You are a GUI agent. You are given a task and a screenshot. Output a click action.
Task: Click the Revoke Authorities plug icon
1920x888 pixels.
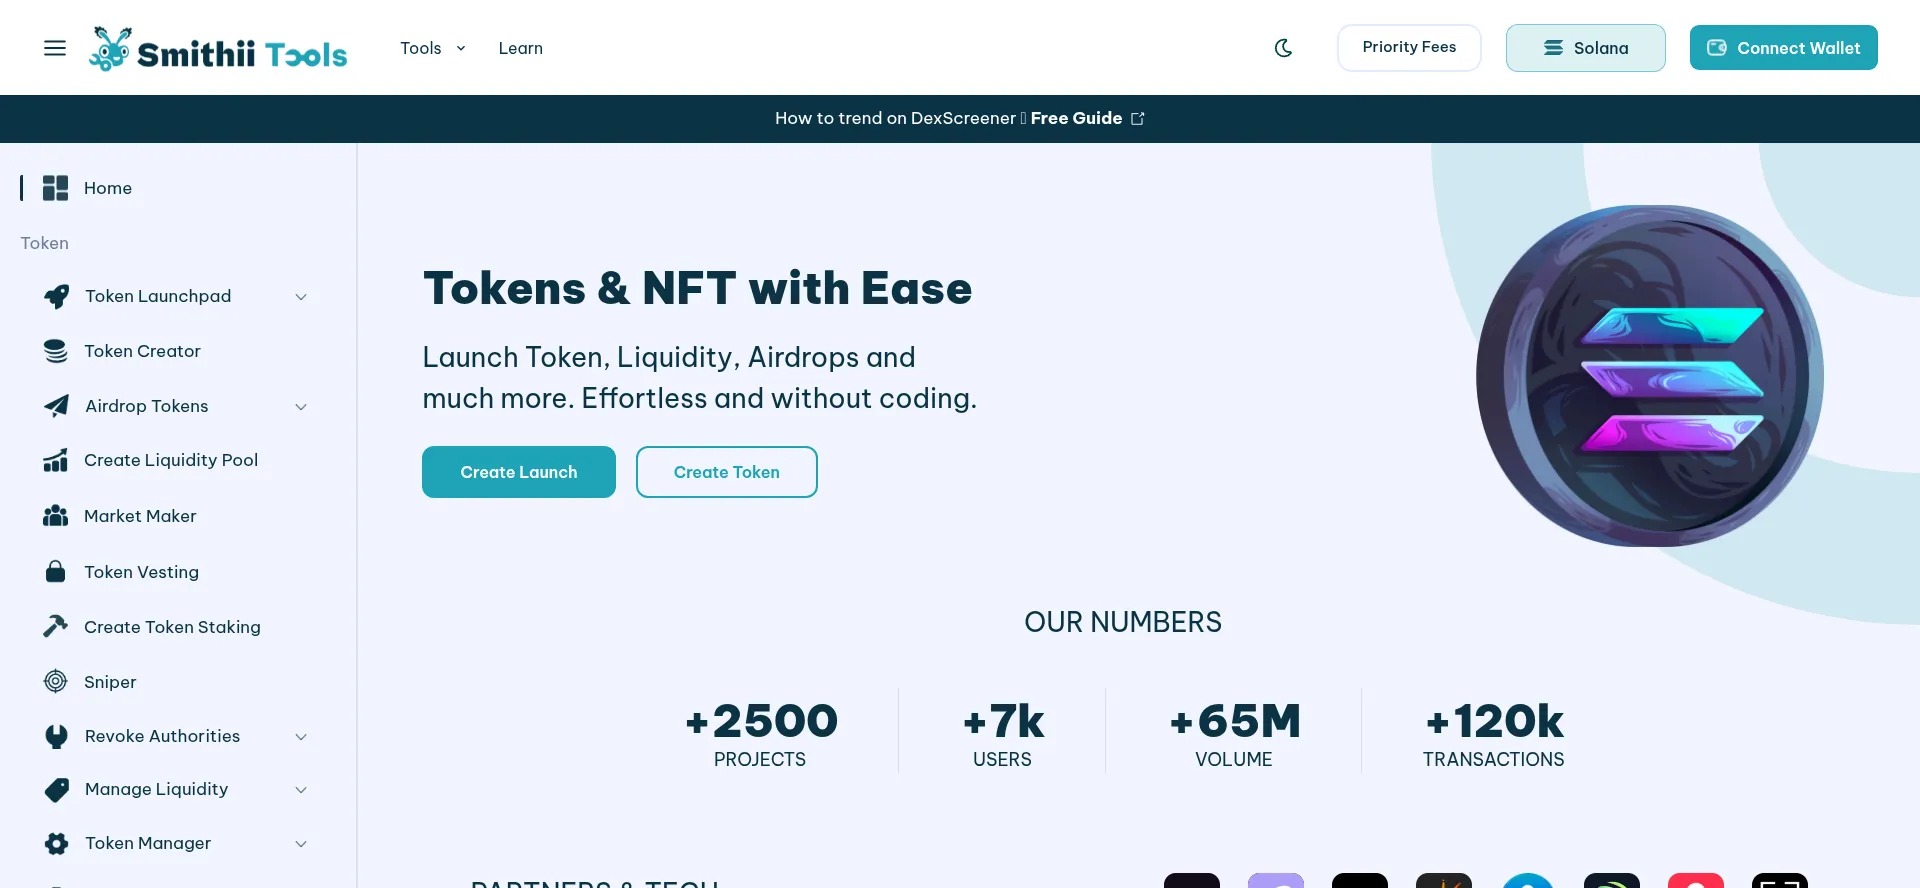[x=57, y=736]
